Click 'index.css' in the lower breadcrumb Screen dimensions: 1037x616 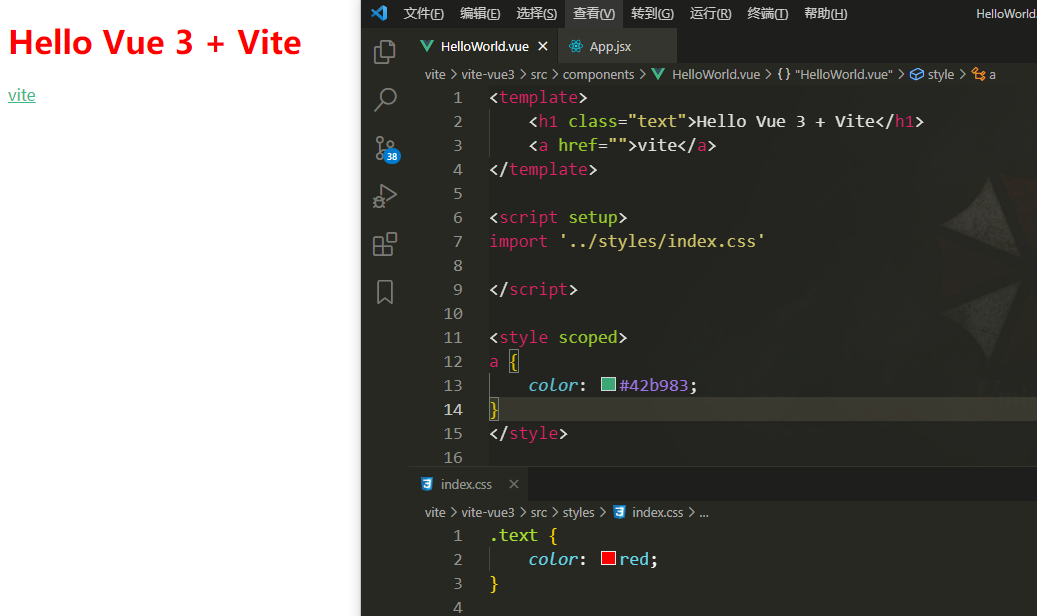657,512
